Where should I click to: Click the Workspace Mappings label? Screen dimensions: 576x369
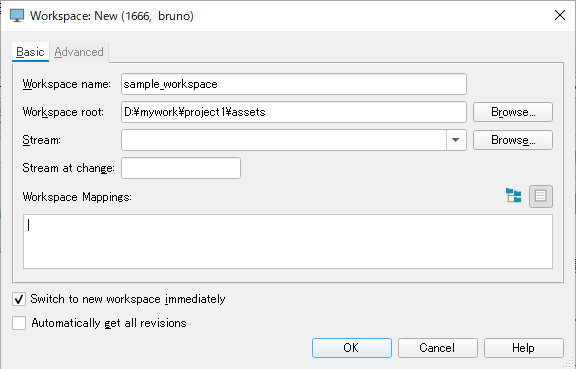77,197
